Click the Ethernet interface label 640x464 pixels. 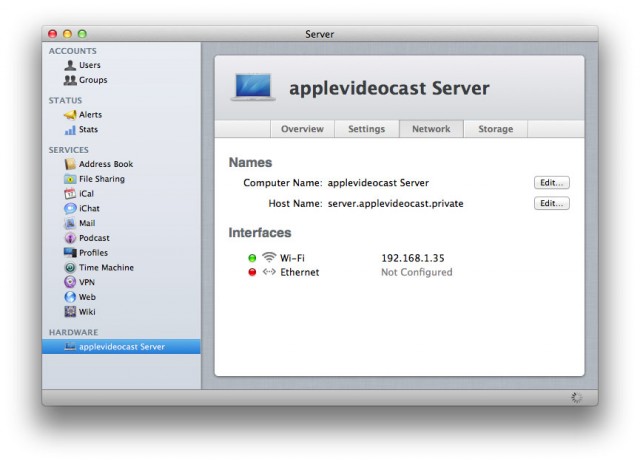[300, 272]
